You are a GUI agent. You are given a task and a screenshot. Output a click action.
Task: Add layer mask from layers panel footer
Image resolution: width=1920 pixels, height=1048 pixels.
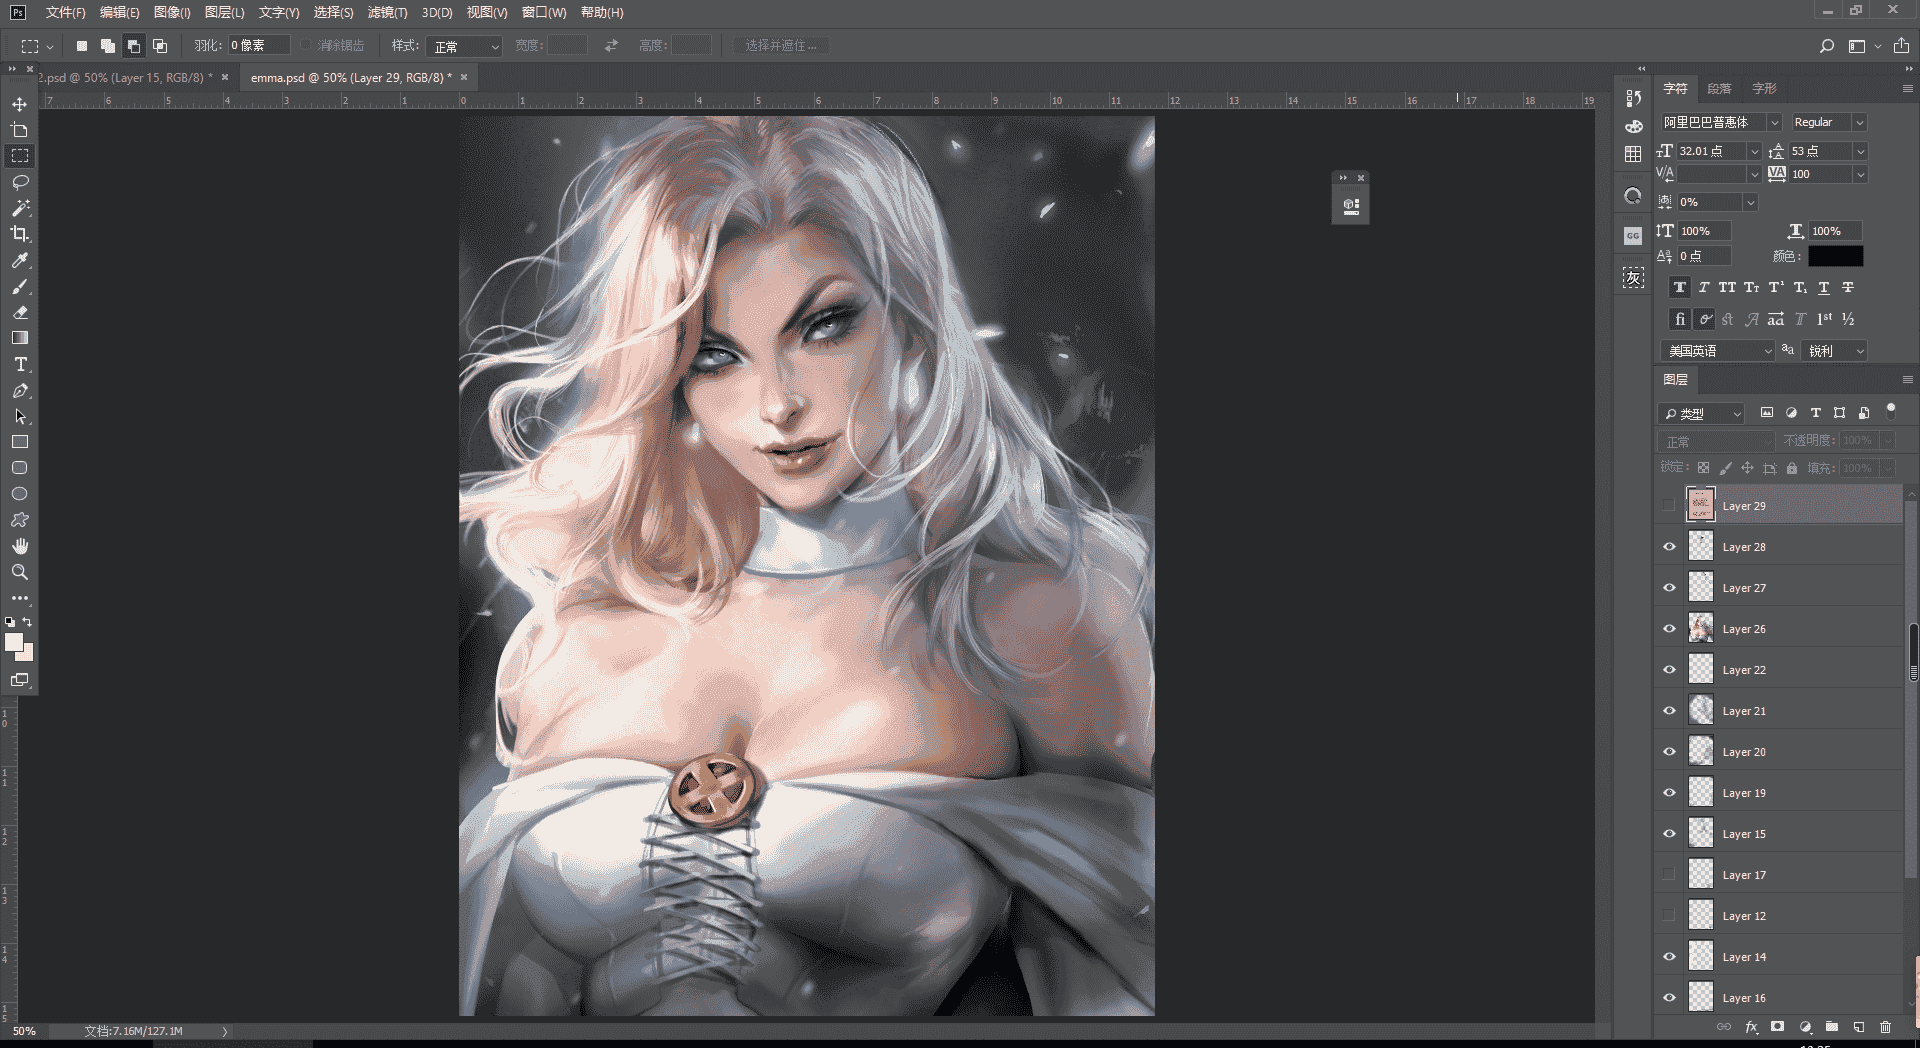click(1777, 1027)
